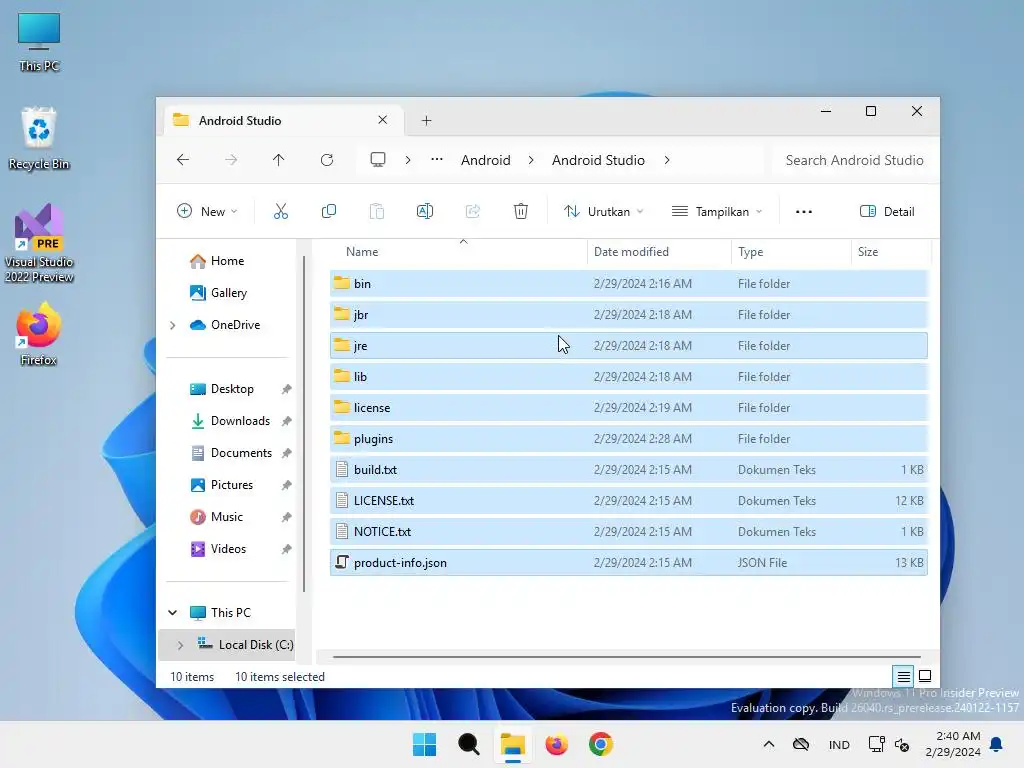
Task: Switch to details view icon in status bar
Action: point(904,677)
